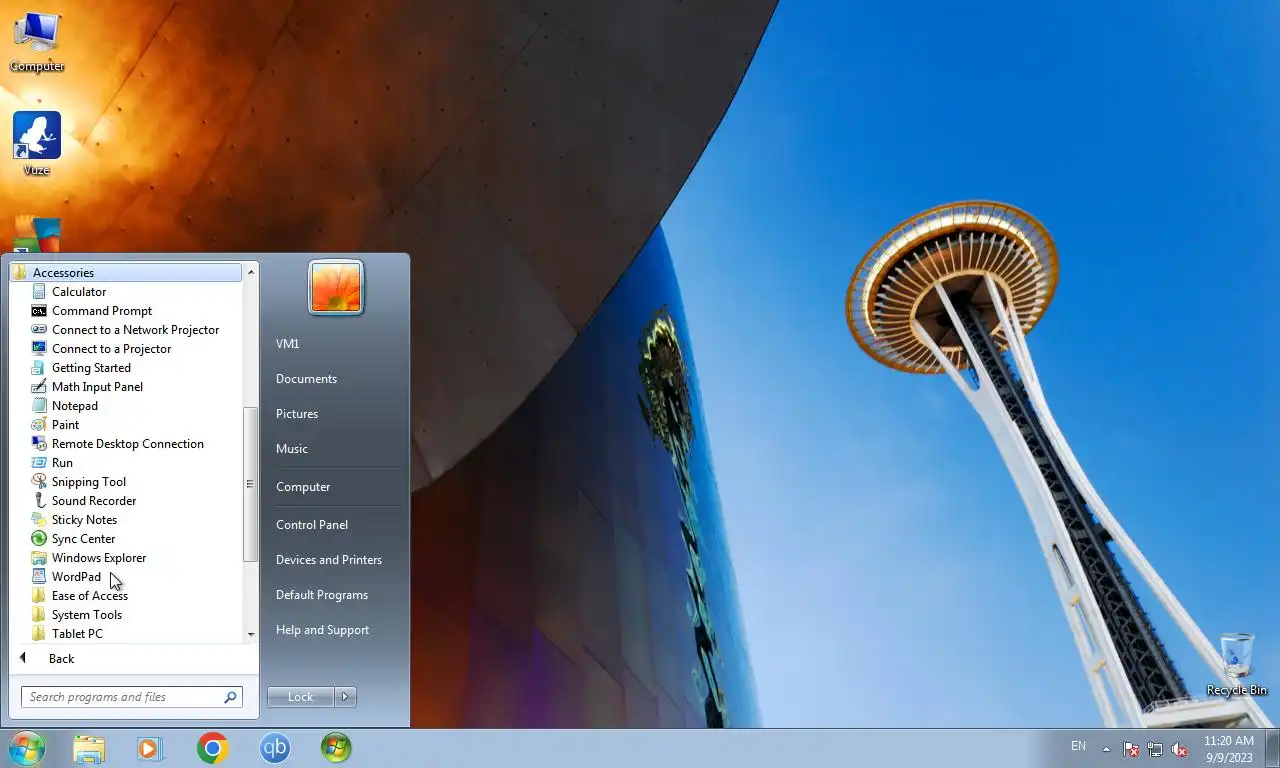
Task: Open Remote Desktop Connection
Action: click(127, 444)
